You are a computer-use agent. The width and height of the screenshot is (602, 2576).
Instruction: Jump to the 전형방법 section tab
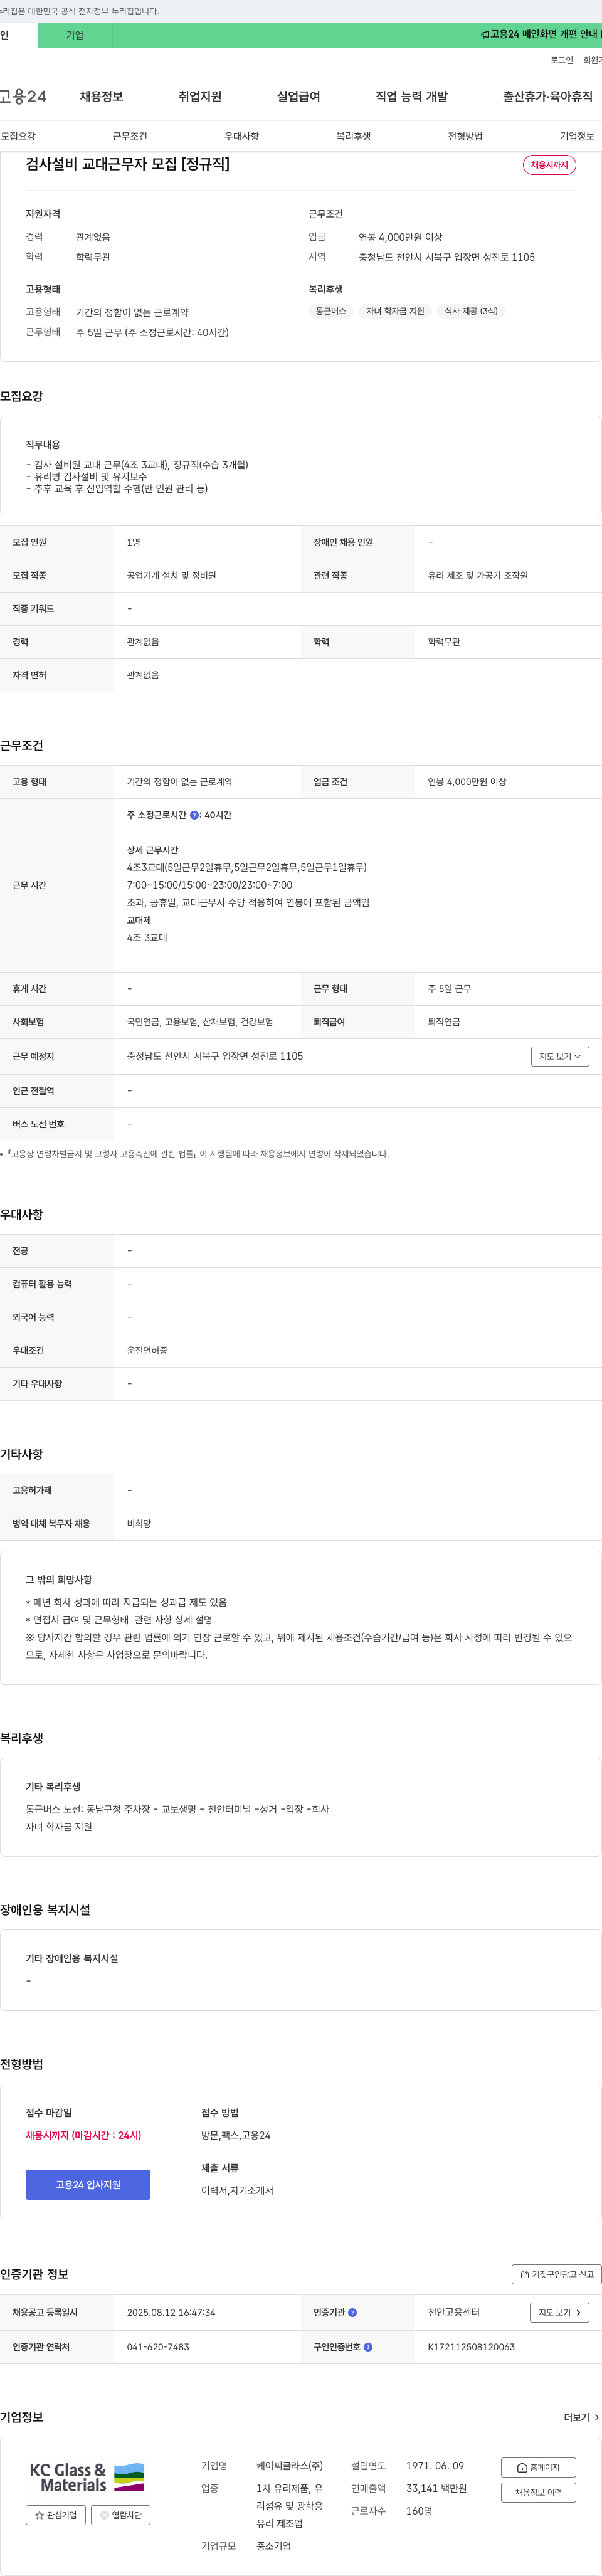tap(465, 136)
